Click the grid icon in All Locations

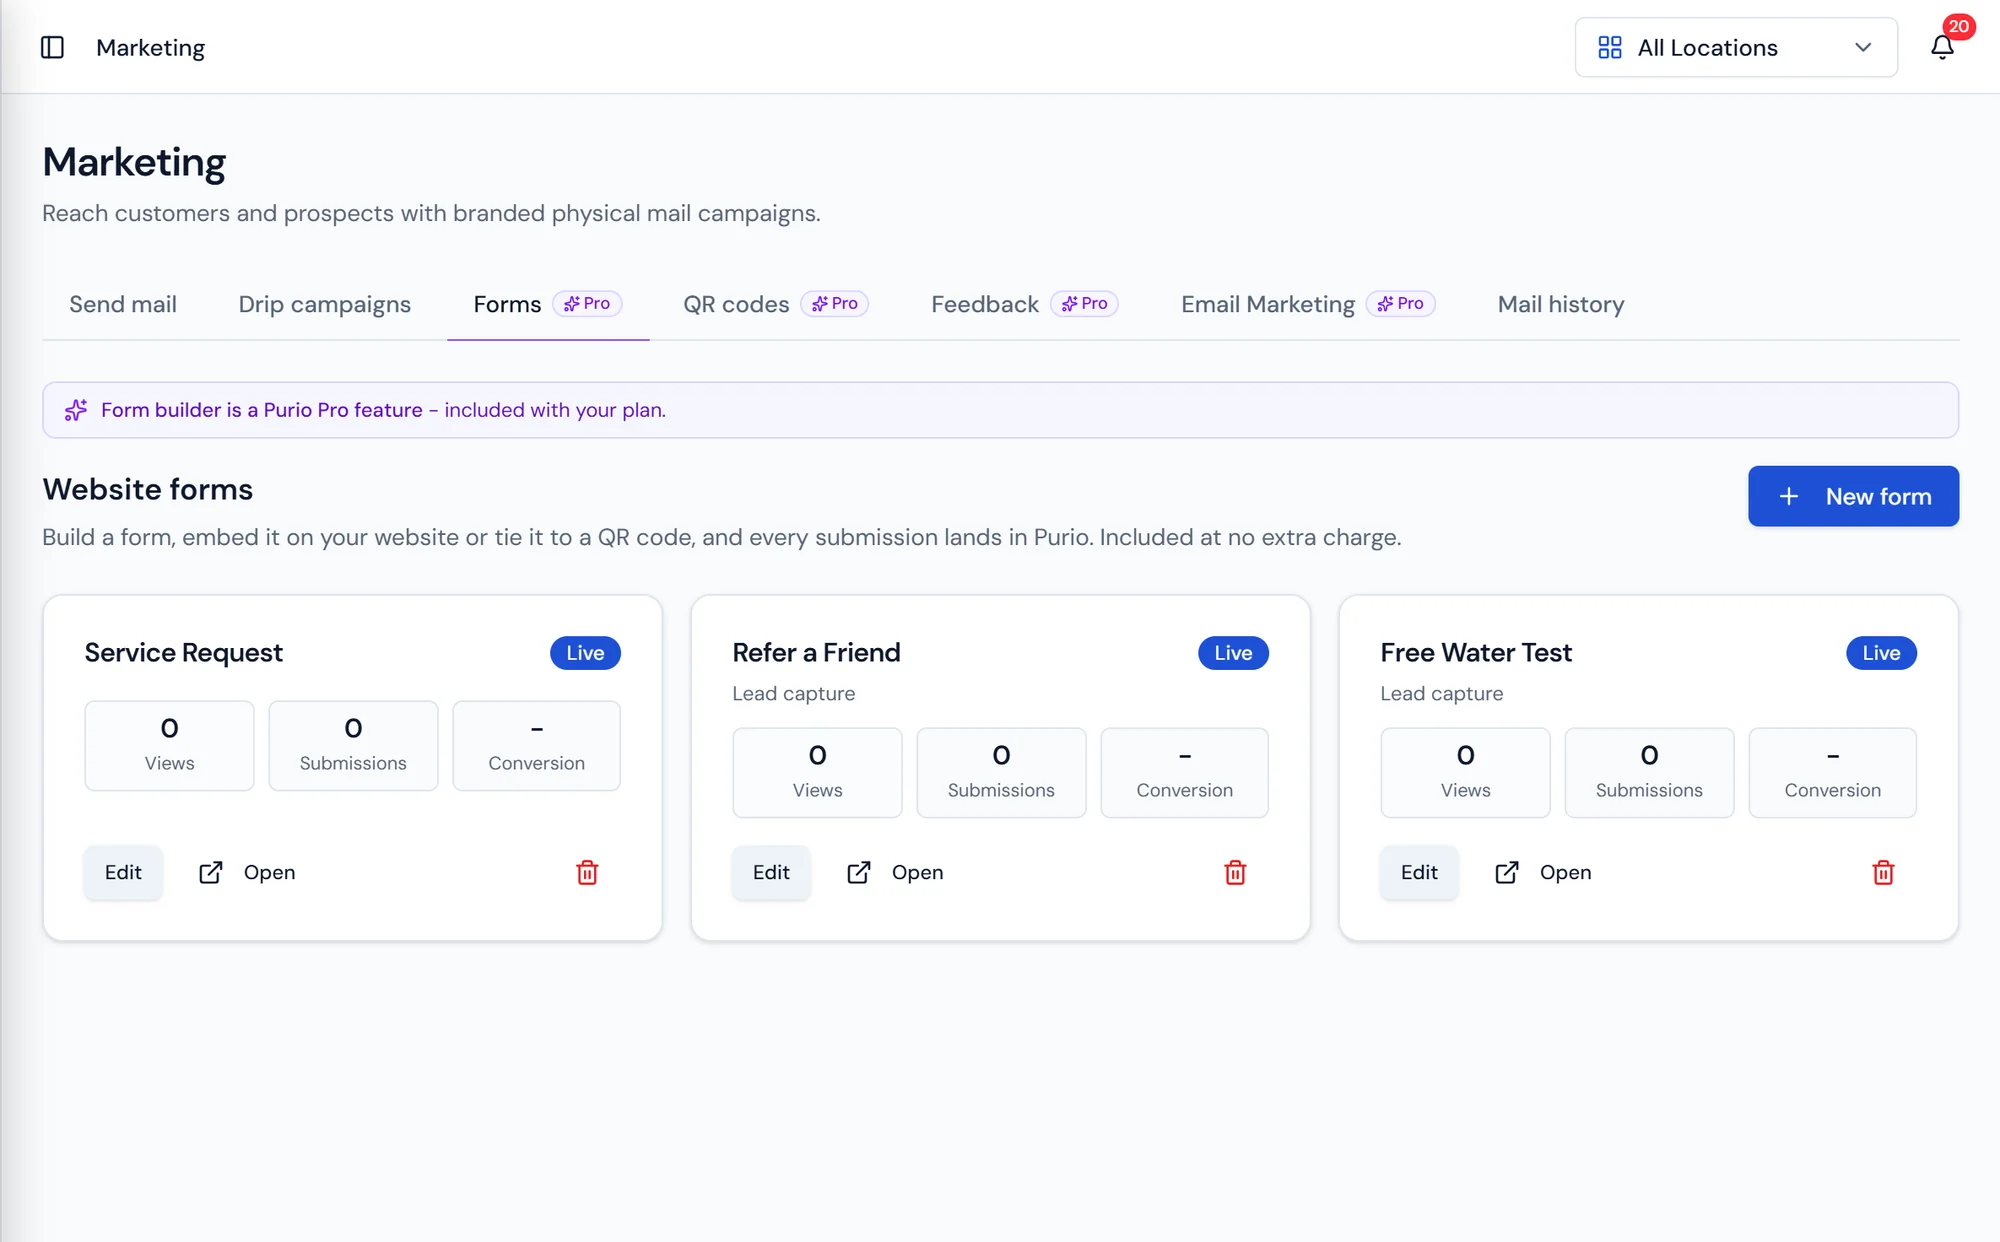tap(1610, 47)
